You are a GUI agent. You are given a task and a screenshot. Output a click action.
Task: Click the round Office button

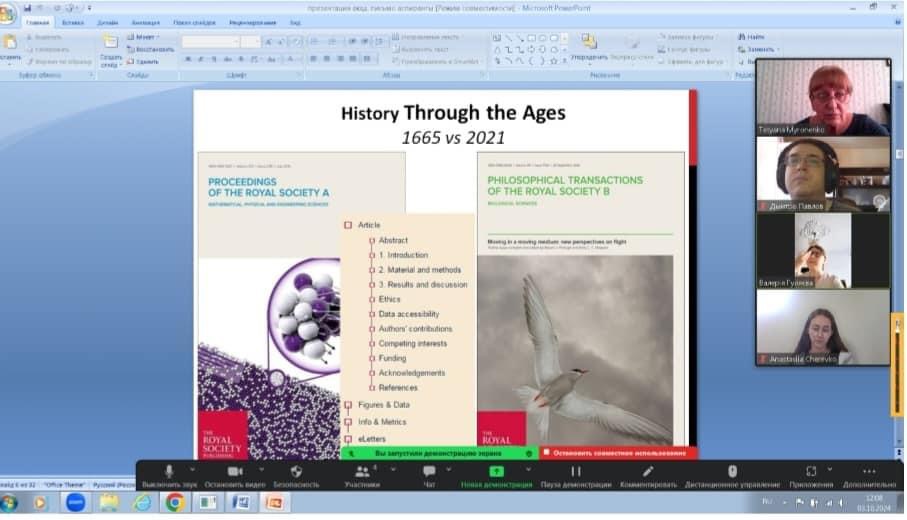[7, 14]
